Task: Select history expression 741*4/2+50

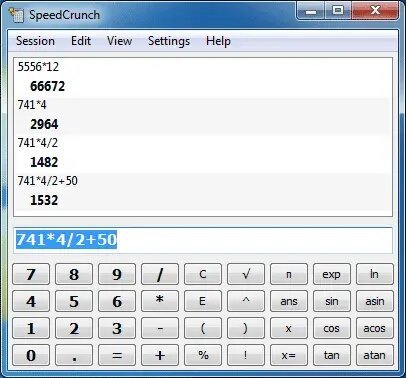Action: click(47, 181)
